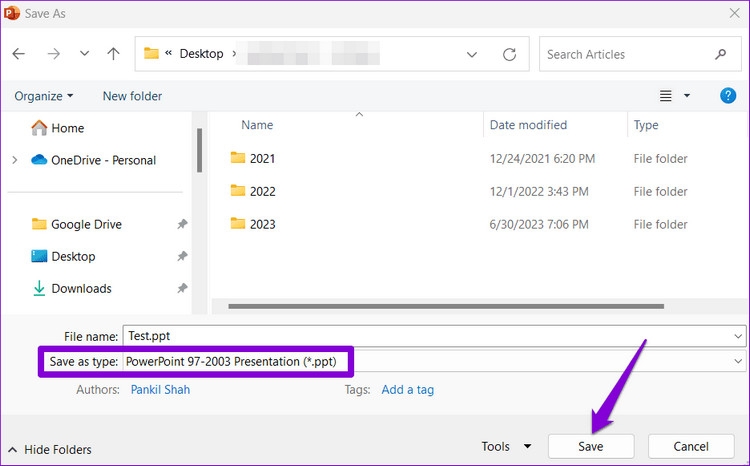Open help with blue question icon

tap(728, 96)
